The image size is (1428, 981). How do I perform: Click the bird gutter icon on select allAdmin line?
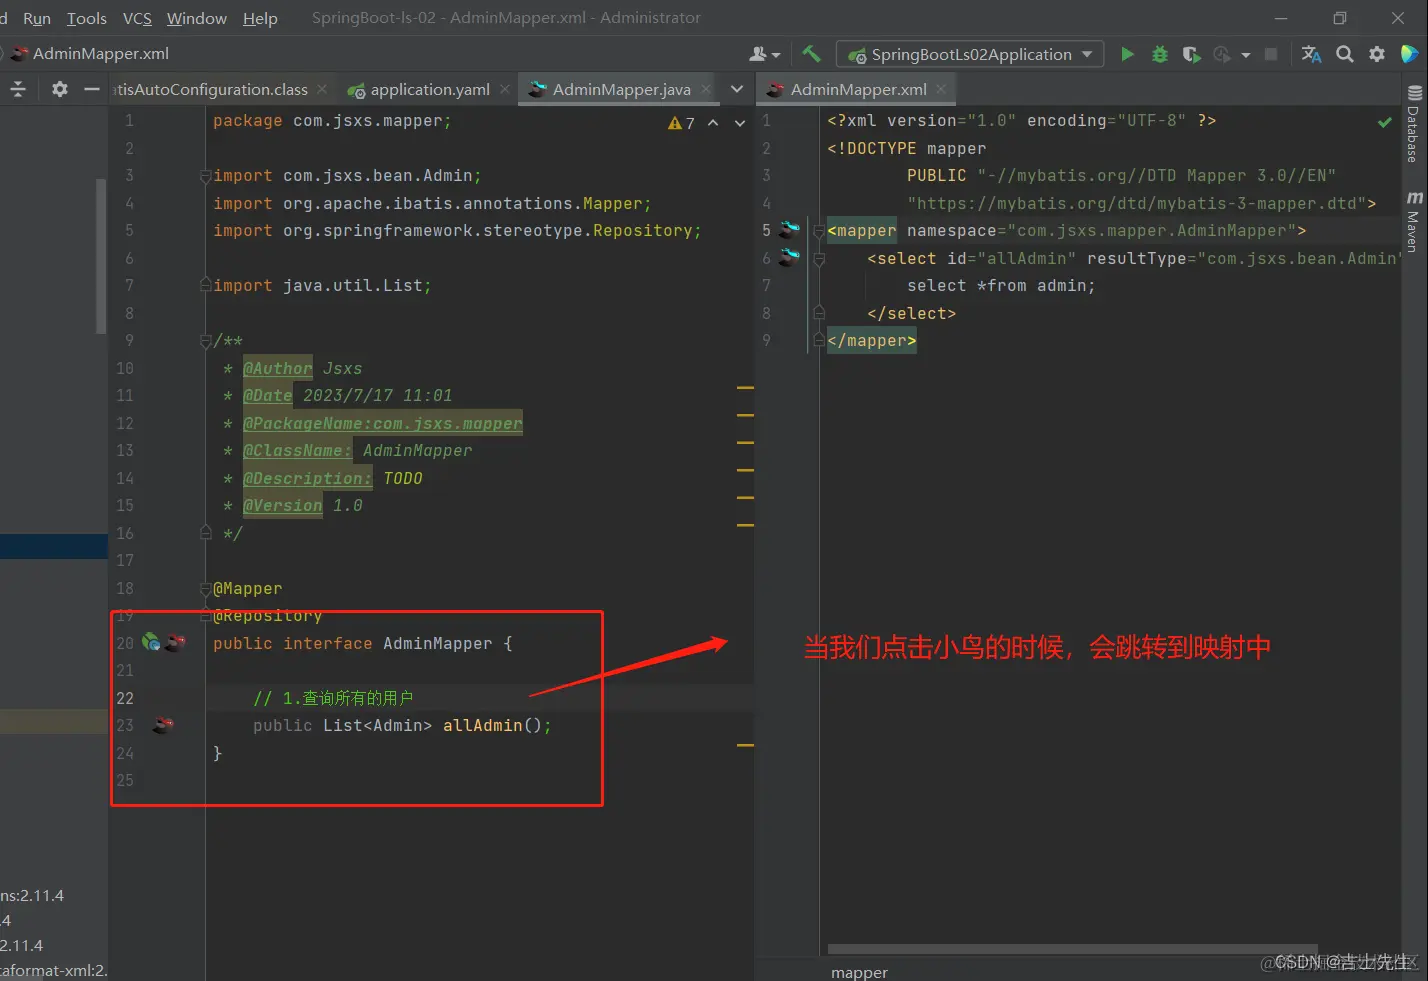click(790, 257)
